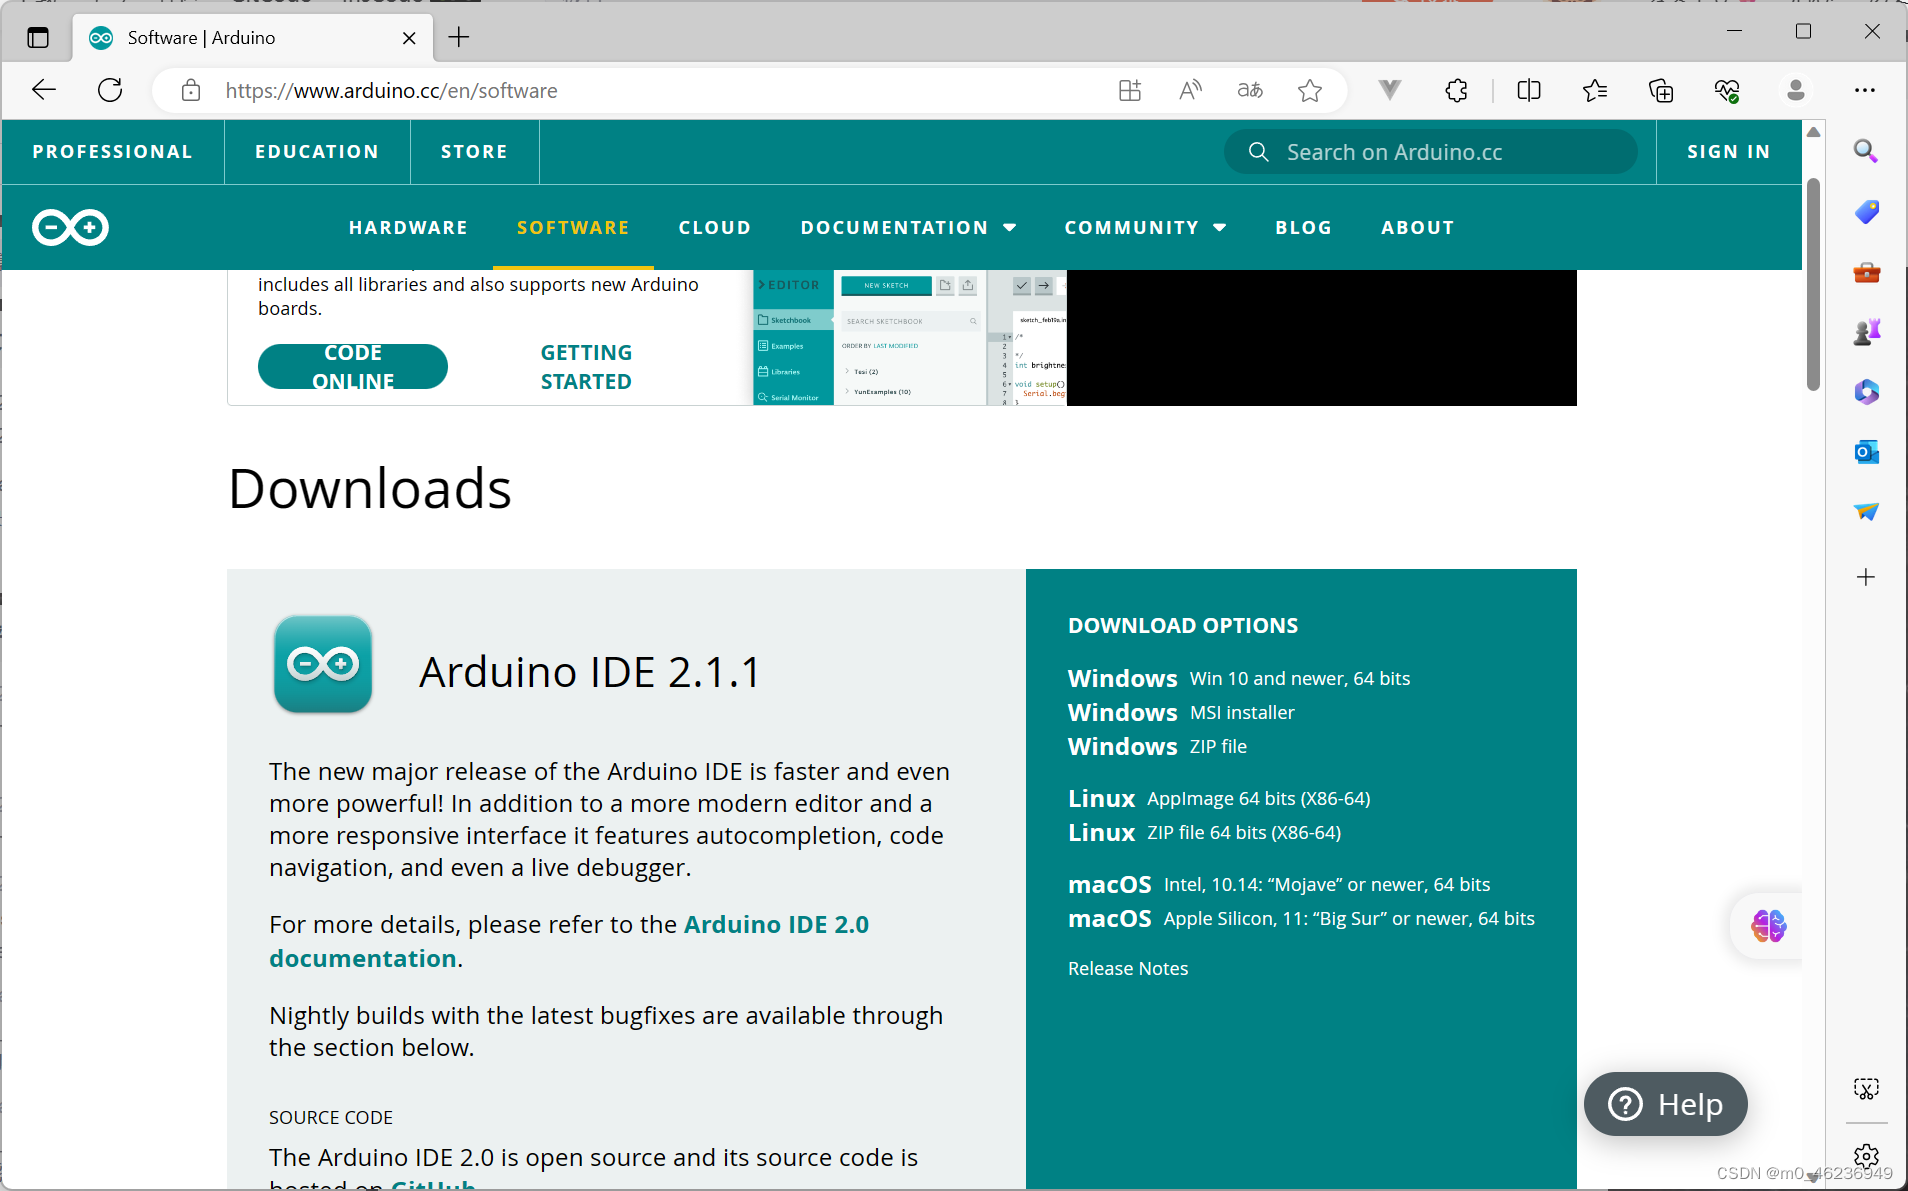Viewport: 1908px width, 1191px height.
Task: Open the Release Notes link
Action: 1128,967
